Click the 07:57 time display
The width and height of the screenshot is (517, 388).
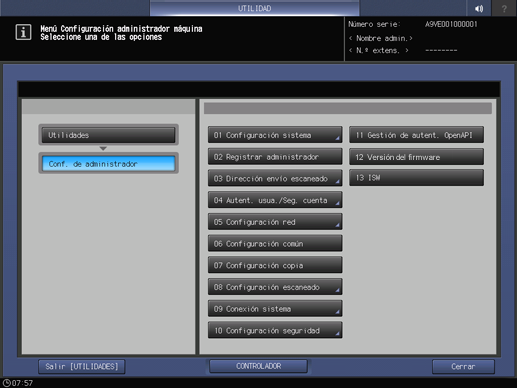pos(22,383)
